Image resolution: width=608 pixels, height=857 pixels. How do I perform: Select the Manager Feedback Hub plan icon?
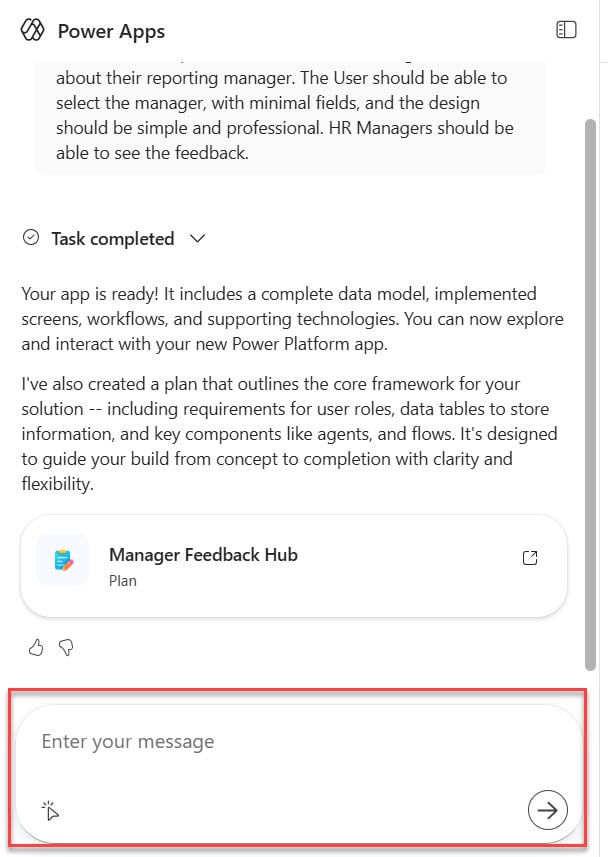(61, 560)
